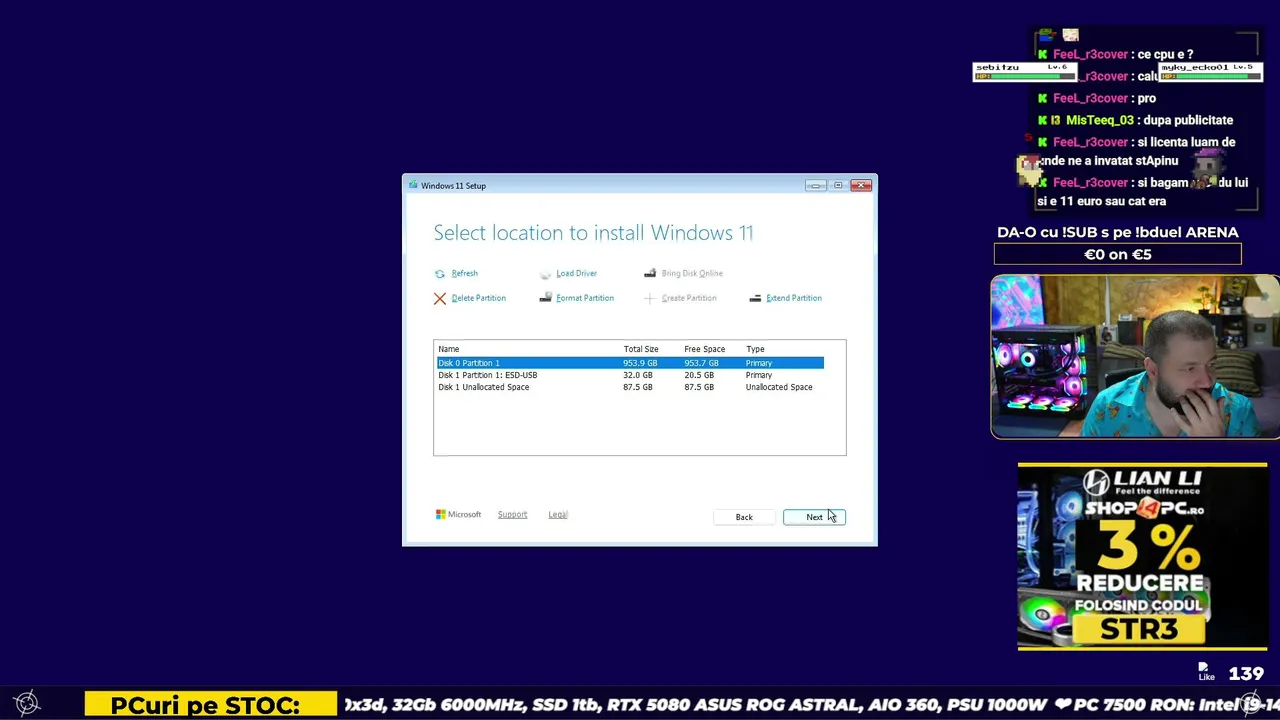Click the Type column header
Image resolution: width=1280 pixels, height=720 pixels.
click(755, 349)
